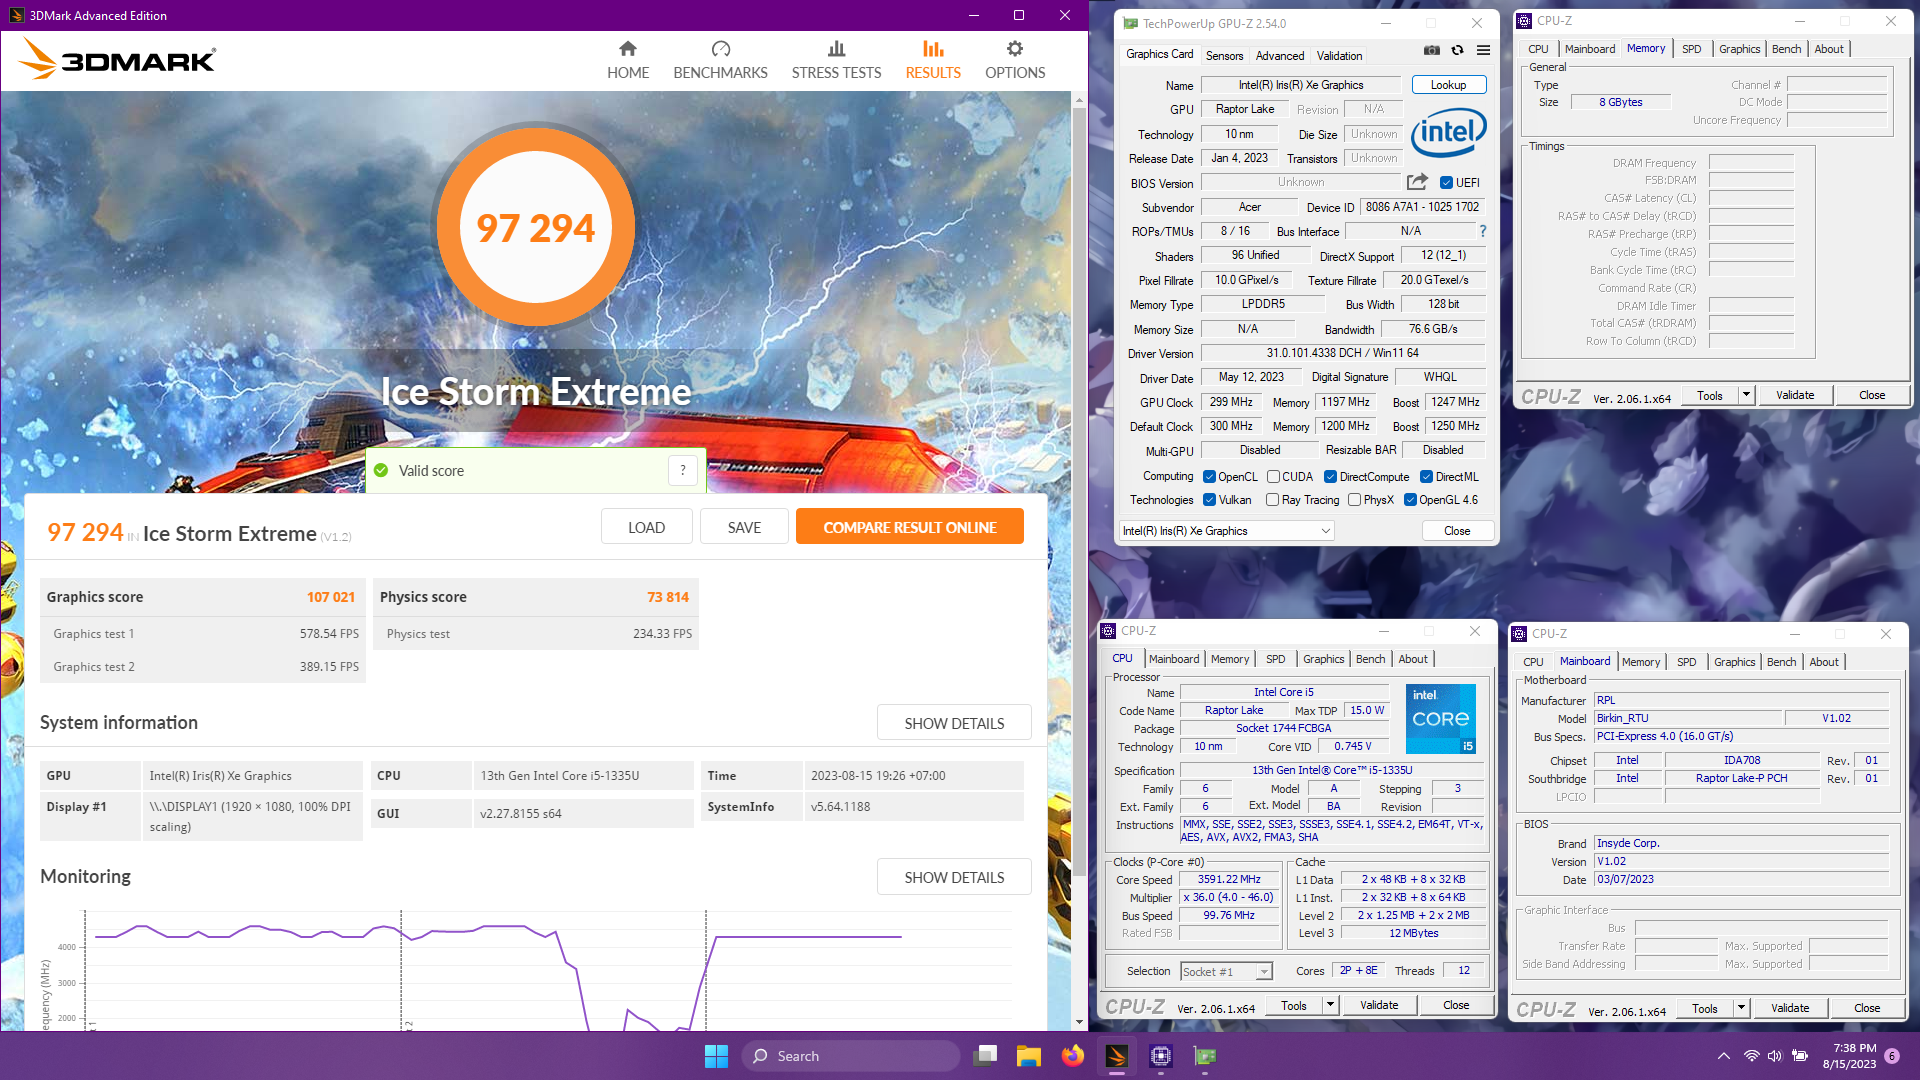Toggle the OpenGL 4.6 checkbox in GPU-Z
Image resolution: width=1920 pixels, height=1080 pixels.
(x=1410, y=500)
